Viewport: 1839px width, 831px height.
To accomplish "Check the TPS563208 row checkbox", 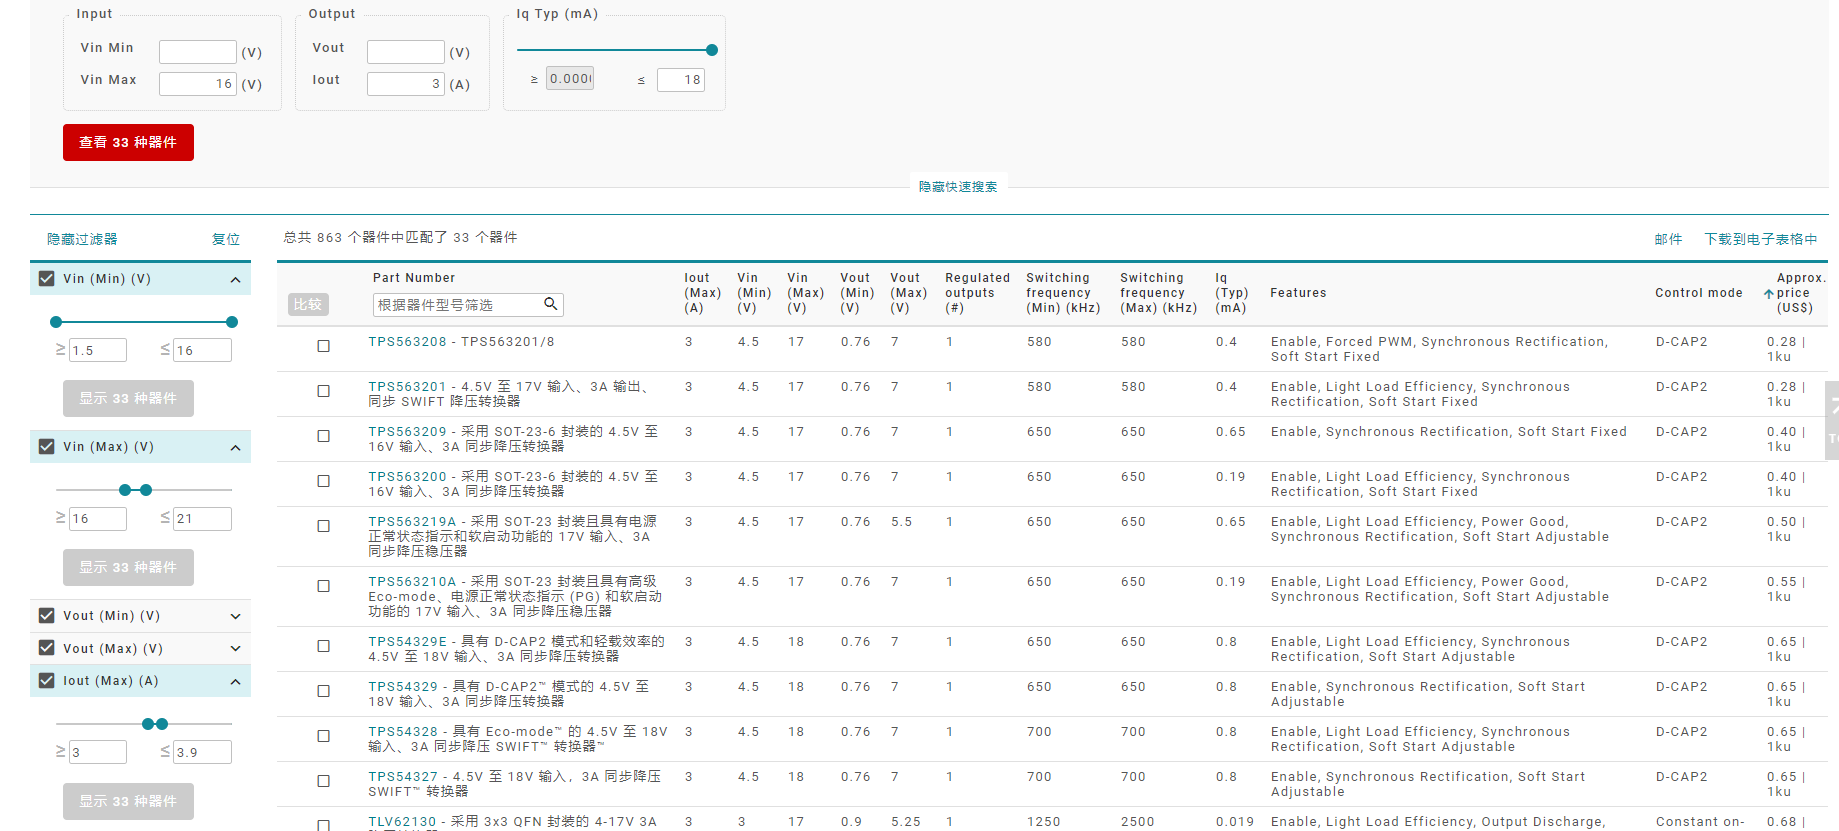I will (x=323, y=346).
